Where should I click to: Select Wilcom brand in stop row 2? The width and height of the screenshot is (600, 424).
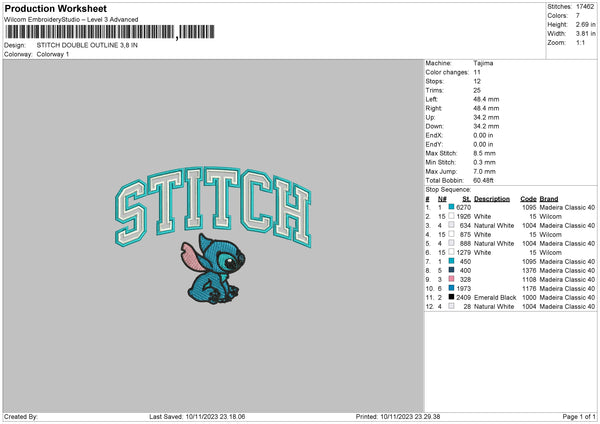coord(551,216)
